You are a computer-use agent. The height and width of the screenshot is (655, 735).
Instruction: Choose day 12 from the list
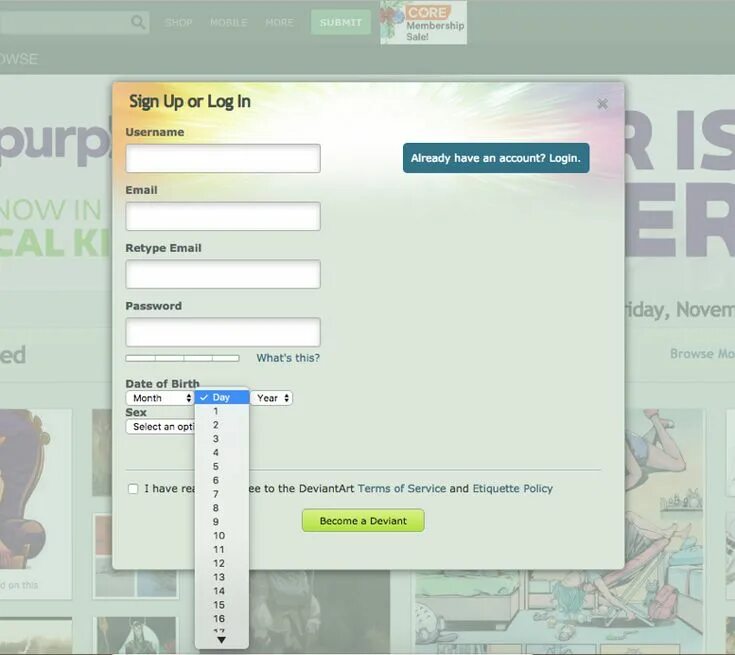[x=222, y=563]
